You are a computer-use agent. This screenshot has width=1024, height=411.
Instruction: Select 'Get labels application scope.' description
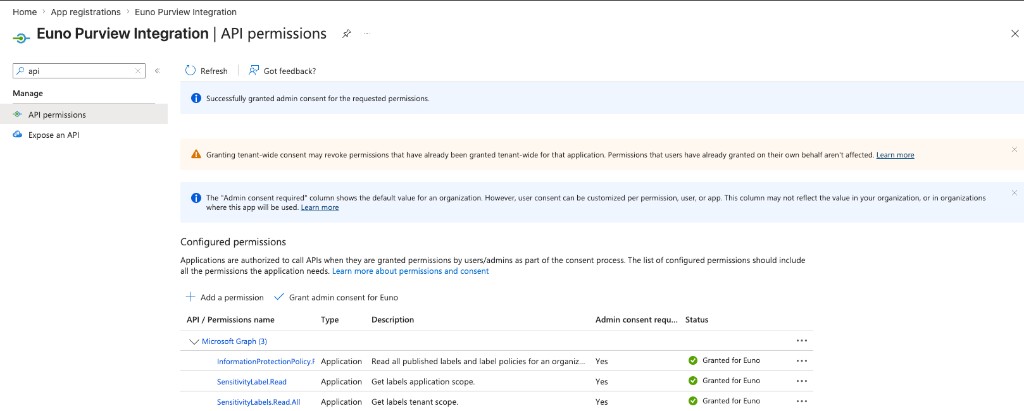(423, 382)
